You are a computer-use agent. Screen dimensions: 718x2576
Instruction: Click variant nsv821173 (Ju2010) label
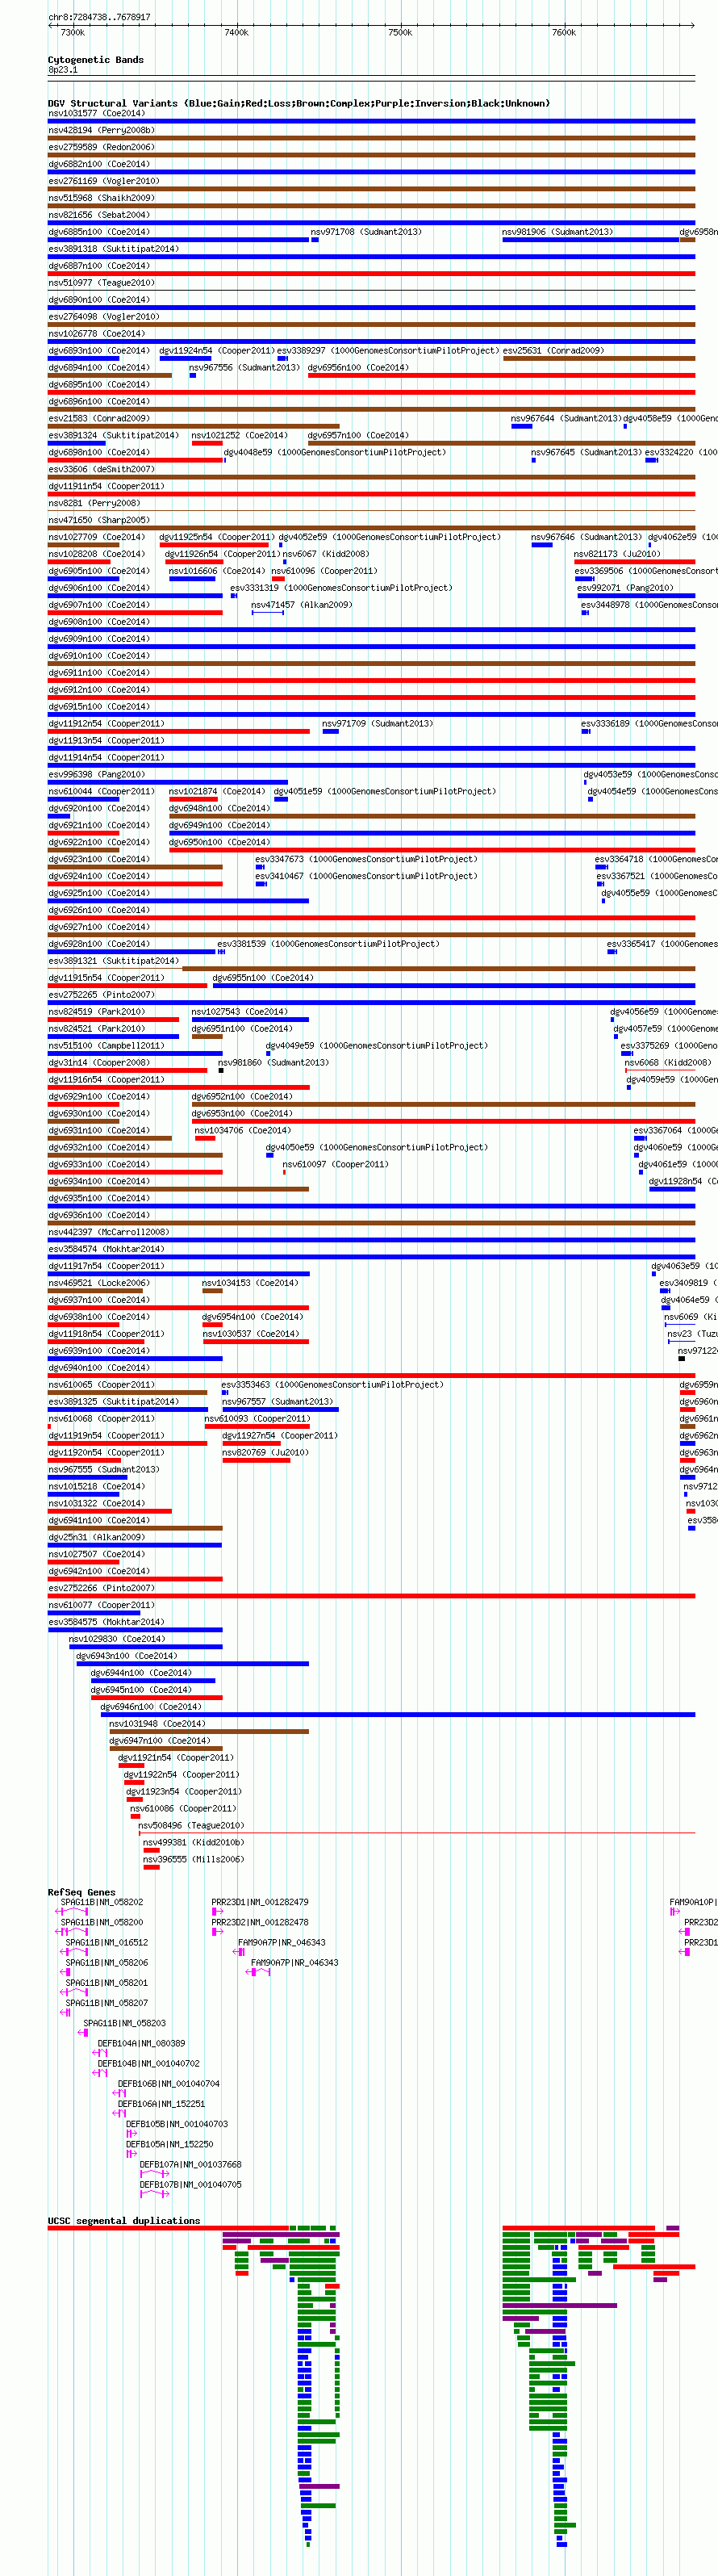tap(617, 554)
